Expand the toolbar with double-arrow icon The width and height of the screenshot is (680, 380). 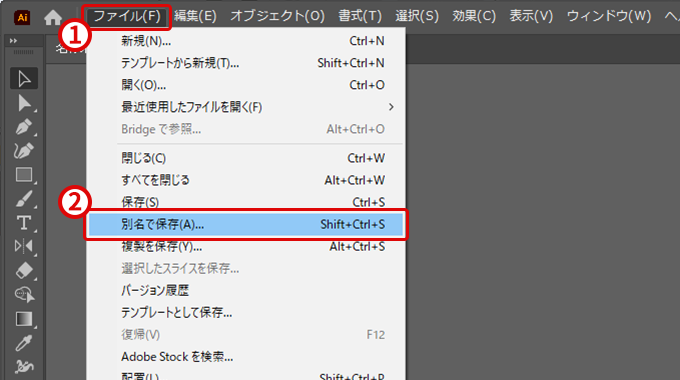coord(13,41)
